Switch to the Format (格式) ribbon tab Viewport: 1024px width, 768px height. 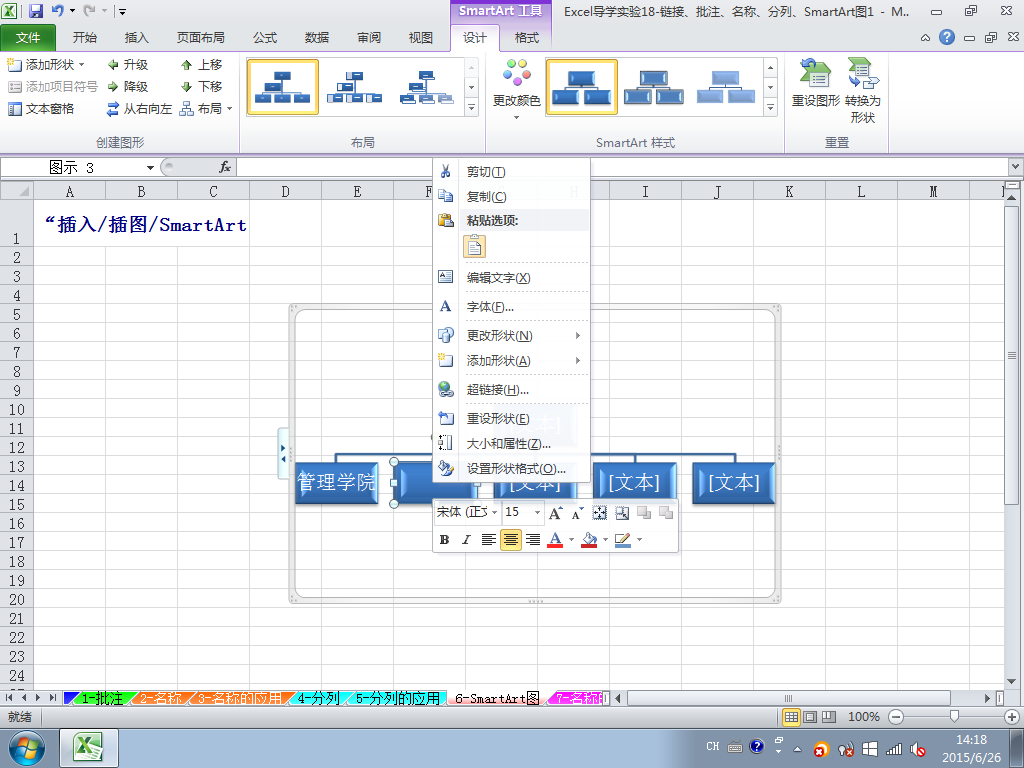(x=526, y=38)
